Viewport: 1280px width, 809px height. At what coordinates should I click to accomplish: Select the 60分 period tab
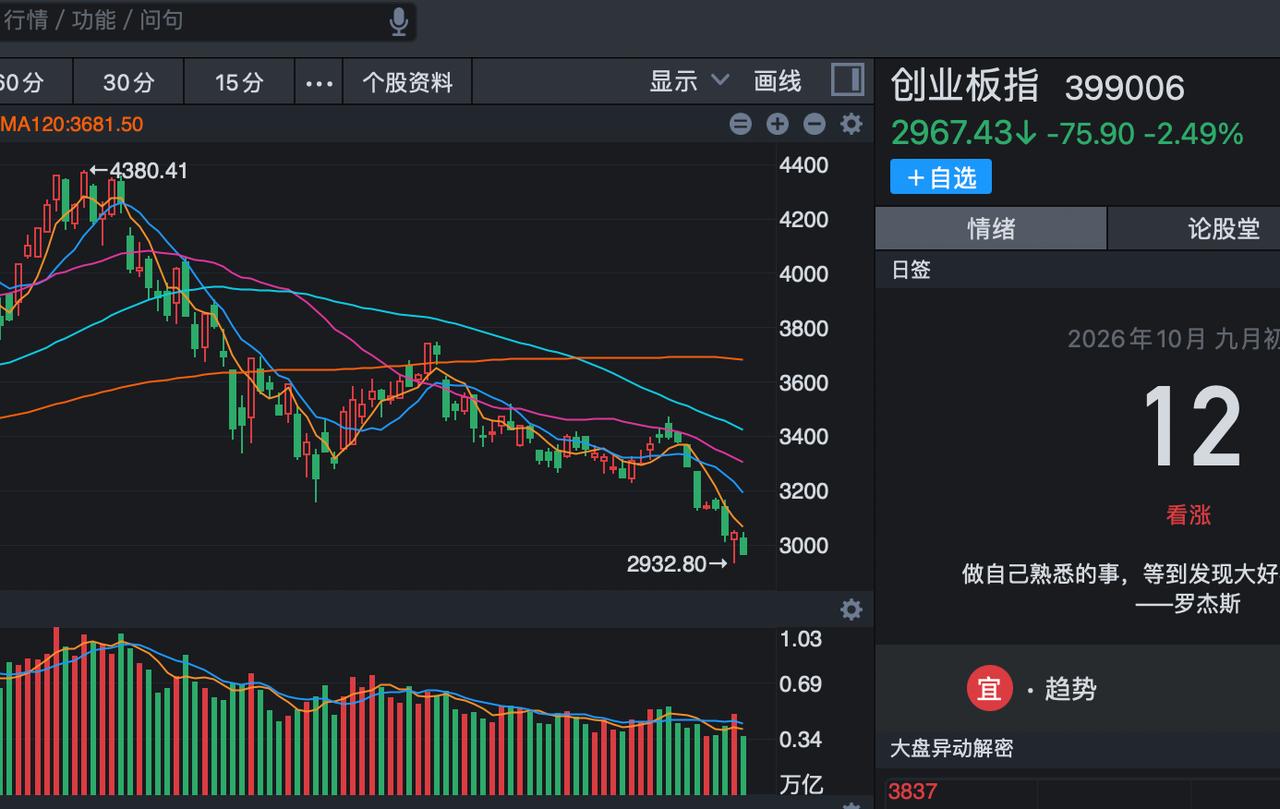(x=35, y=82)
